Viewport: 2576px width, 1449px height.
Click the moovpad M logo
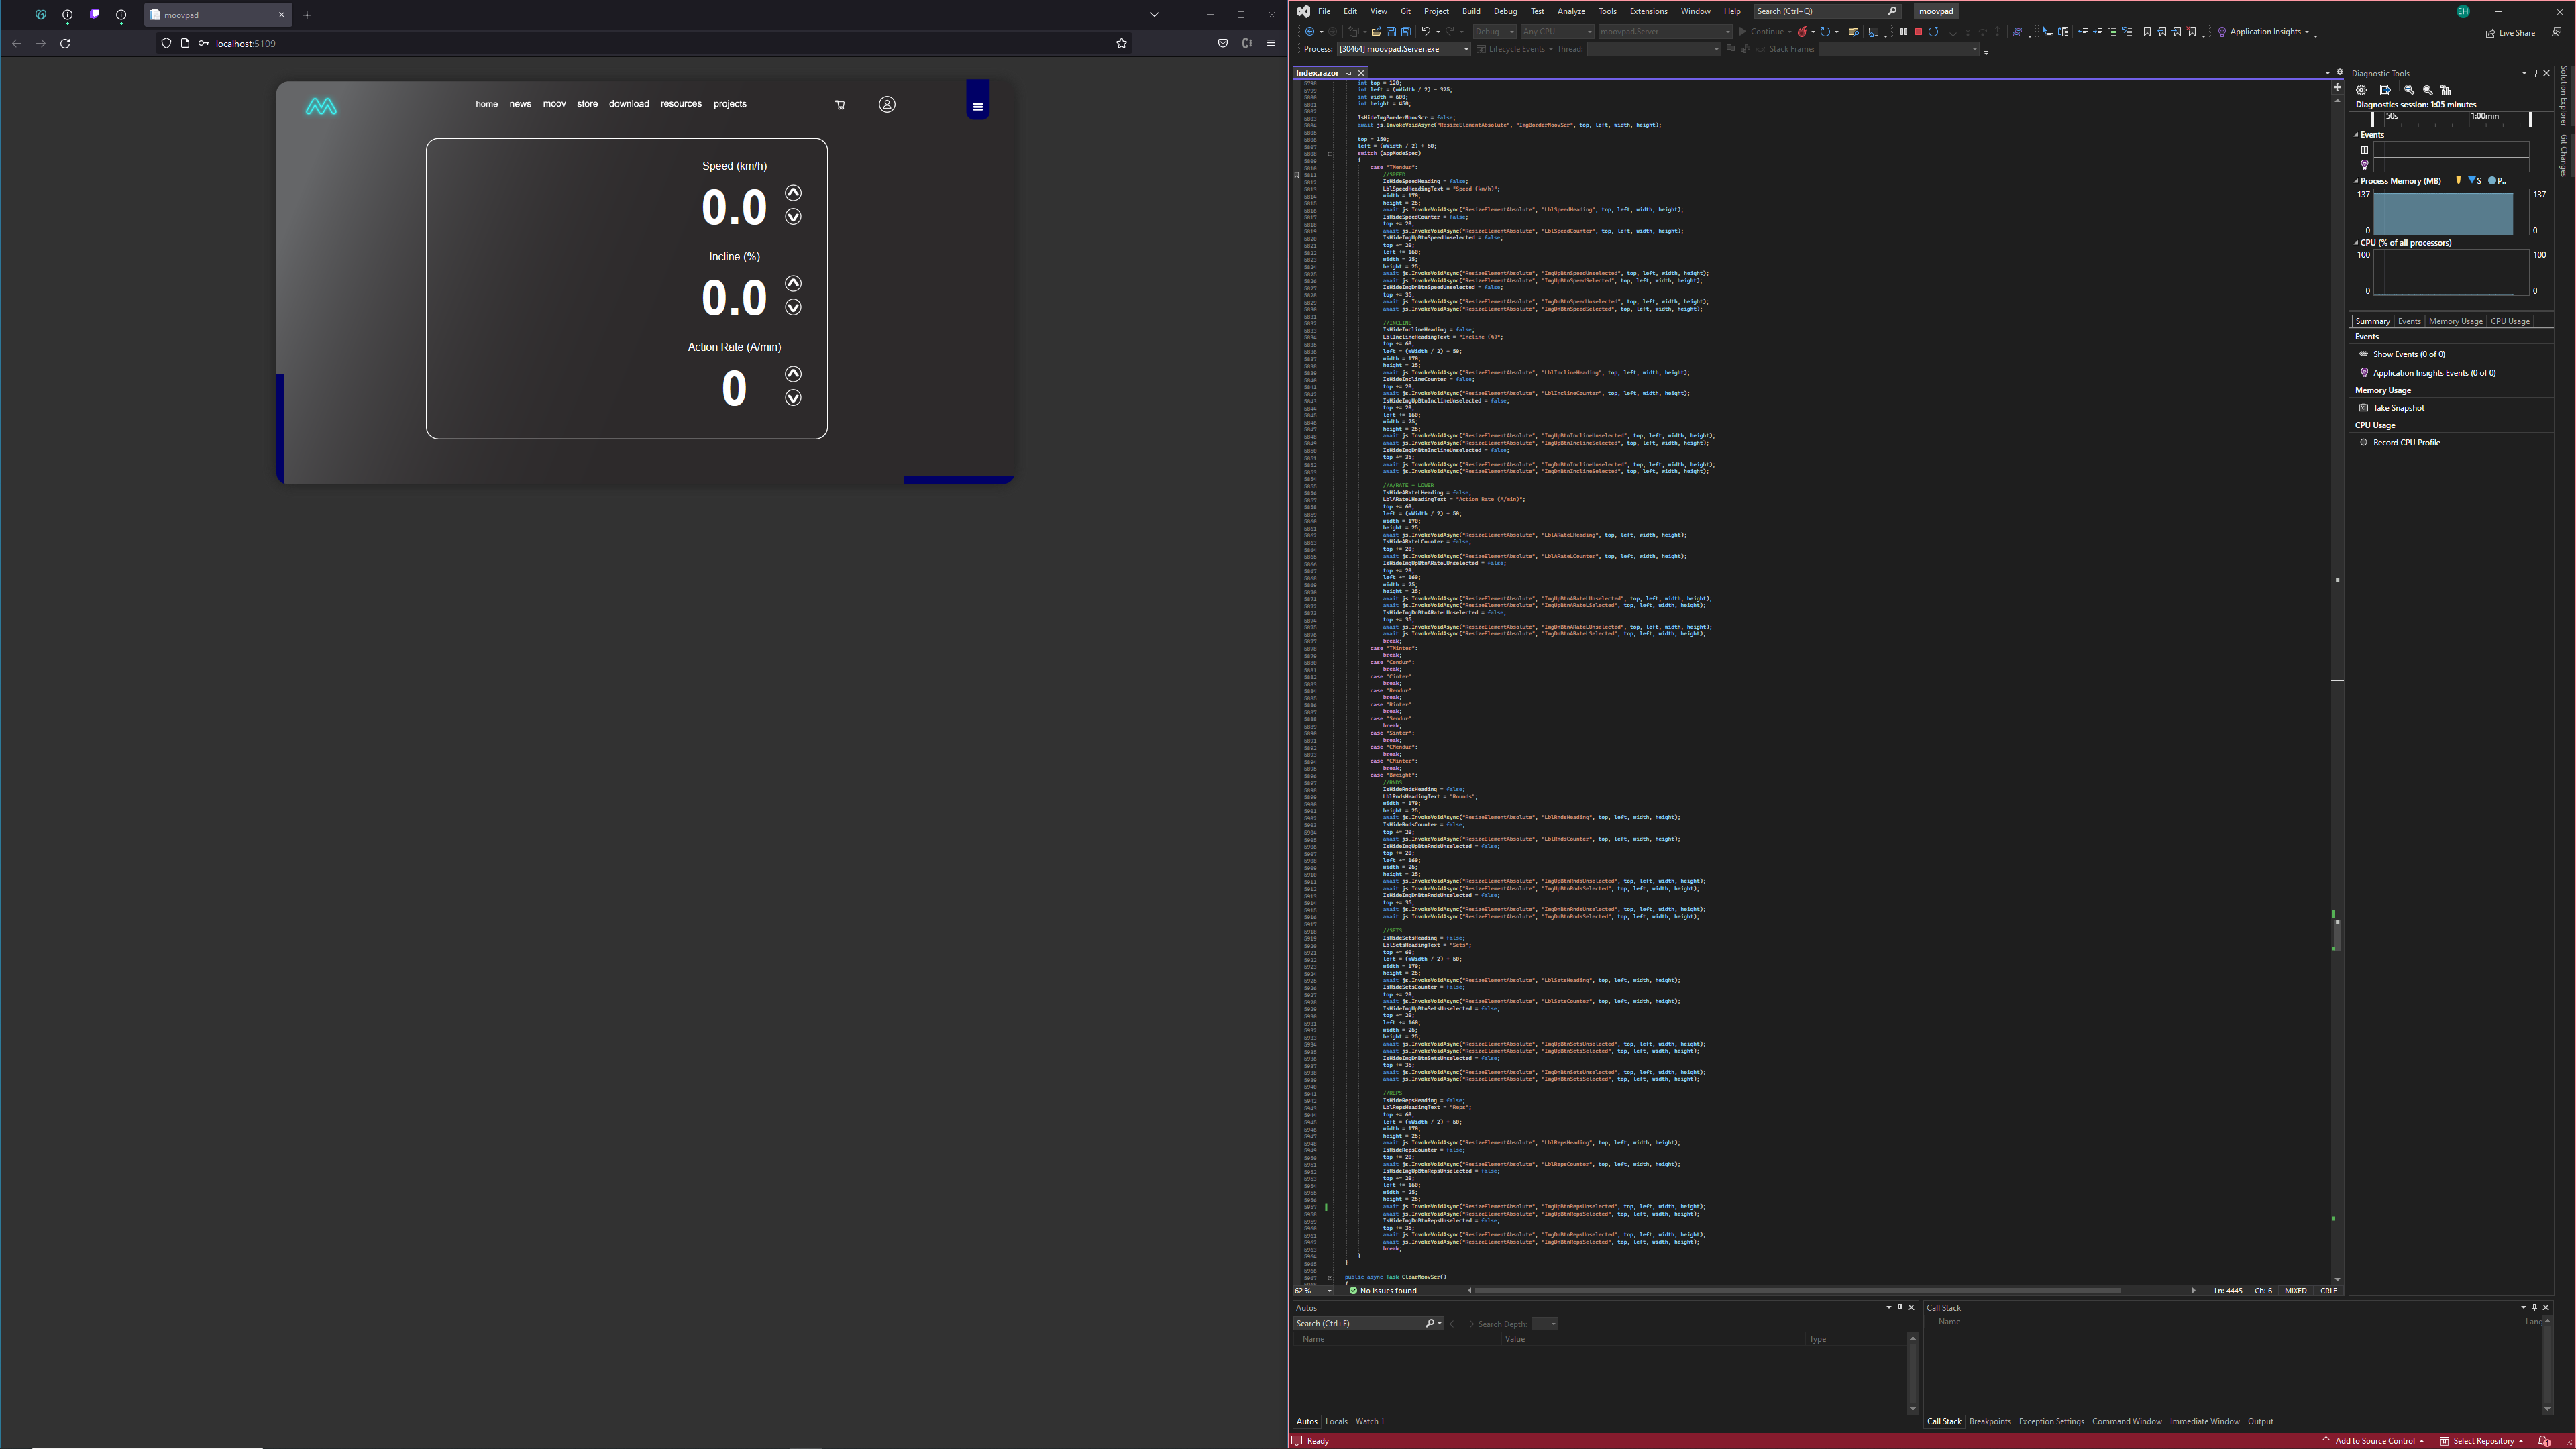click(321, 106)
